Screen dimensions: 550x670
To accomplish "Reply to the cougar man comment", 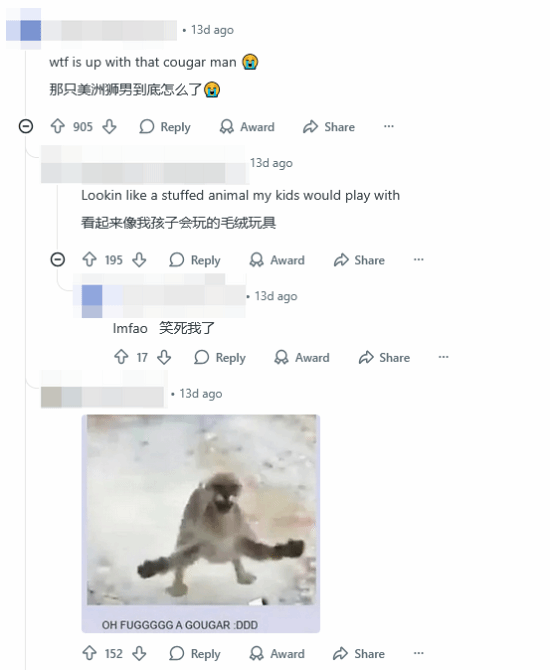I will pos(165,127).
